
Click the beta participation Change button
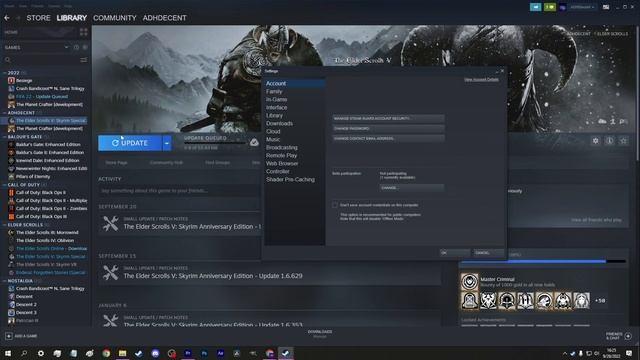click(411, 188)
